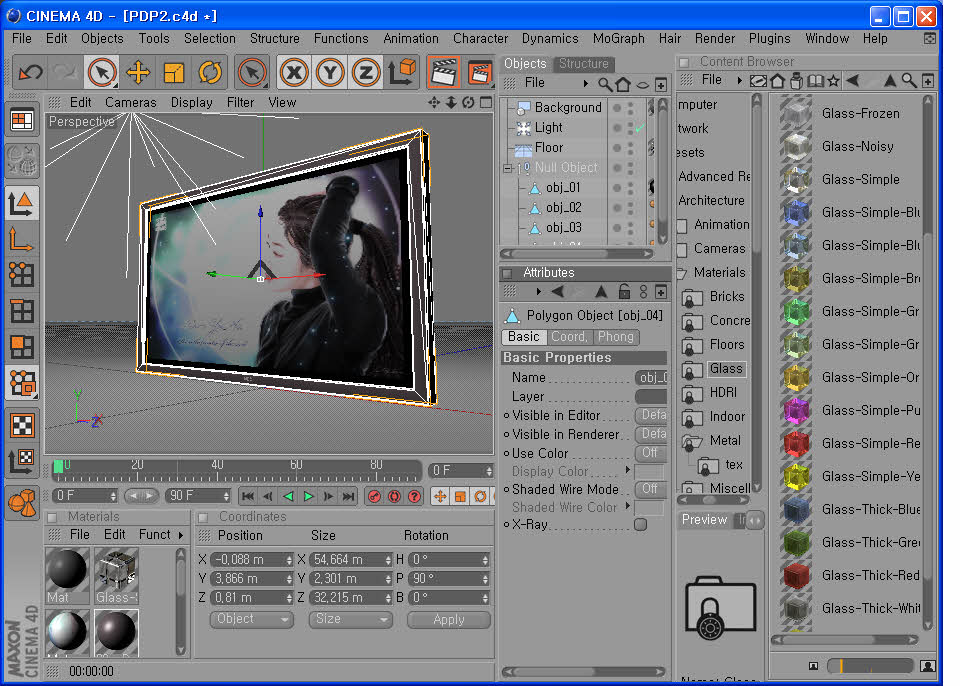Viewport: 960px width, 686px height.
Task: Toggle Autokeying button
Action: click(394, 496)
